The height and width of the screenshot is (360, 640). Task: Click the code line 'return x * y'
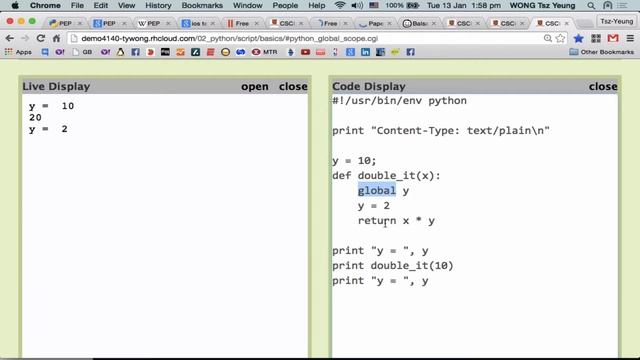(x=396, y=221)
